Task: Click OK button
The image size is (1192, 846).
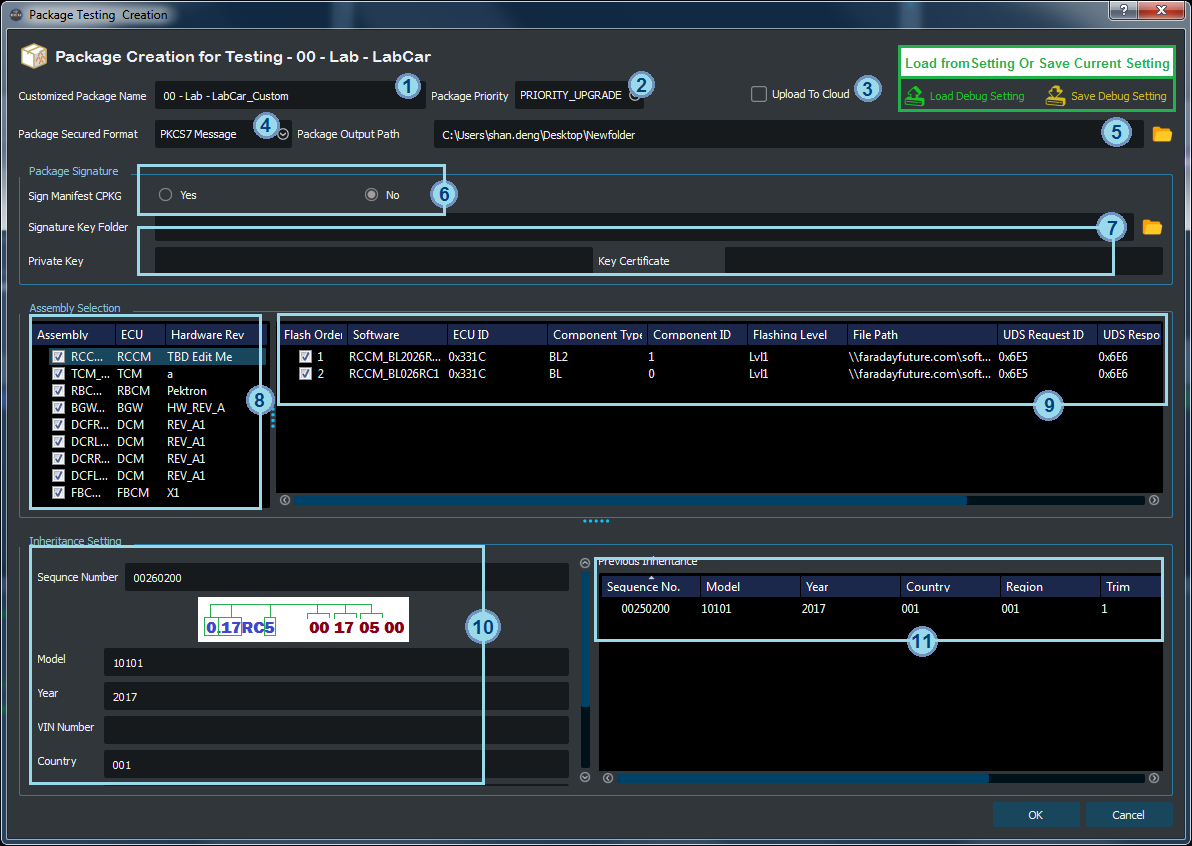Action: tap(1035, 815)
